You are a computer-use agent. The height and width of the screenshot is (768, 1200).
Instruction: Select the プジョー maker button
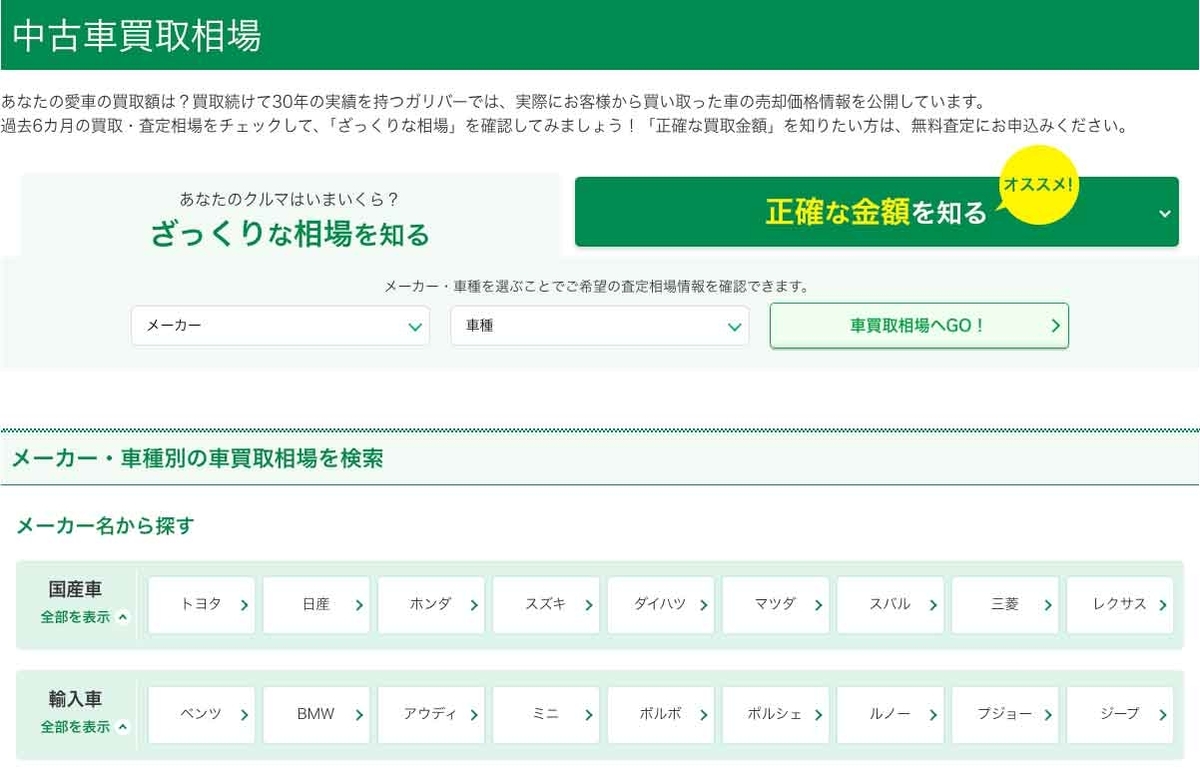[x=1005, y=715]
